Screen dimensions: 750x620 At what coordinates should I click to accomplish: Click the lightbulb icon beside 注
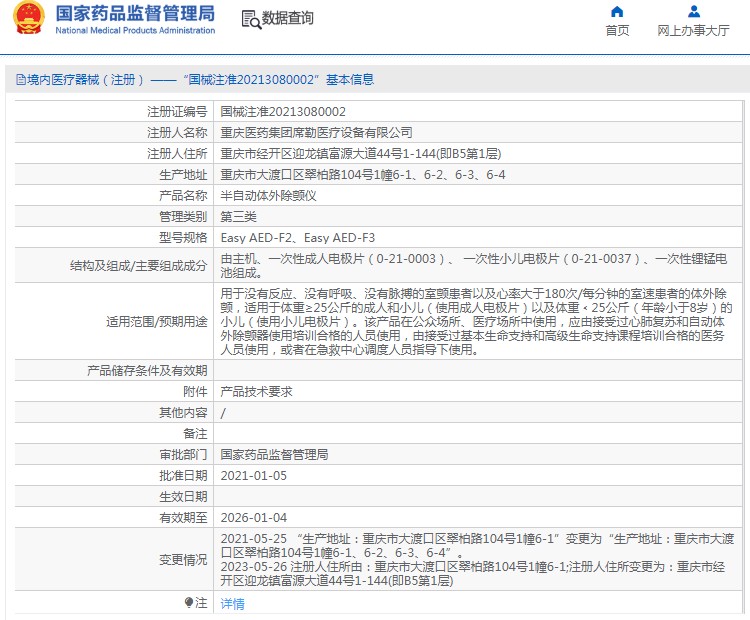(189, 602)
